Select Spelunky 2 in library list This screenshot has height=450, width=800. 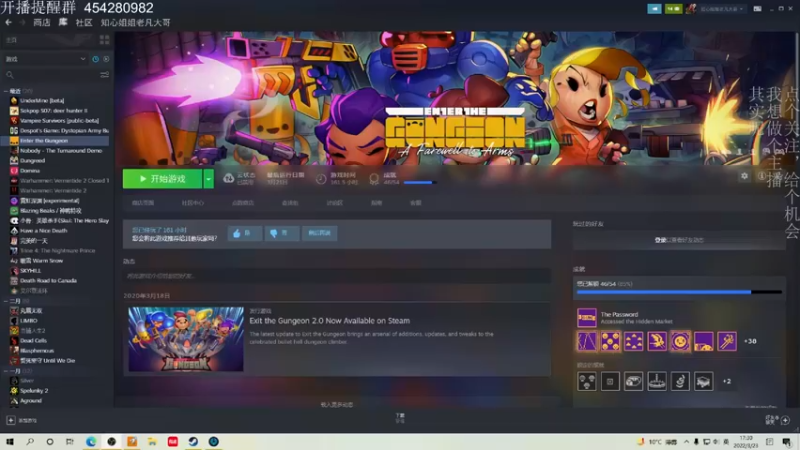pos(34,391)
